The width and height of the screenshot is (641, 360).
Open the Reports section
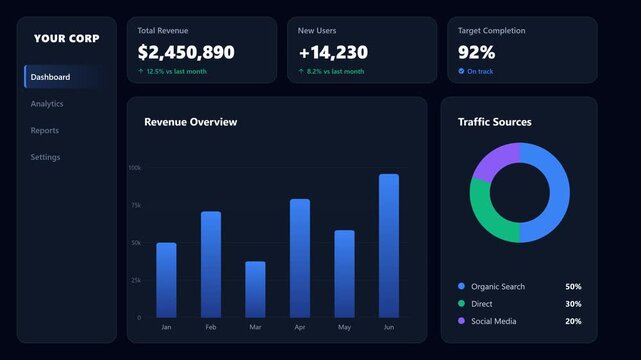[45, 130]
